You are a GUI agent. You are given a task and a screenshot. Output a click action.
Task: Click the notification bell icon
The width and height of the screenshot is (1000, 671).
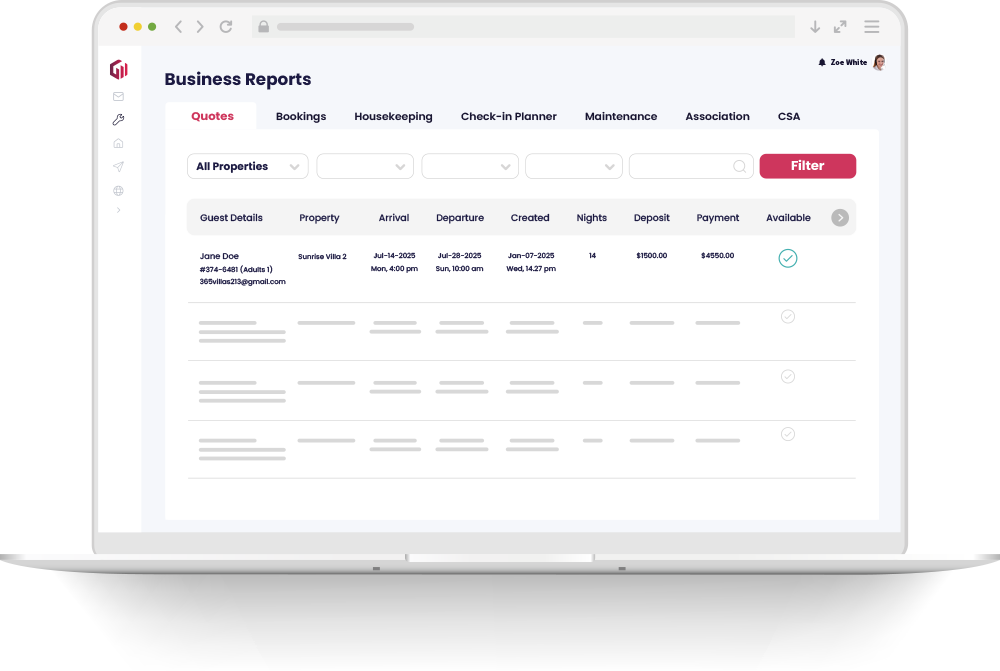[x=822, y=62]
